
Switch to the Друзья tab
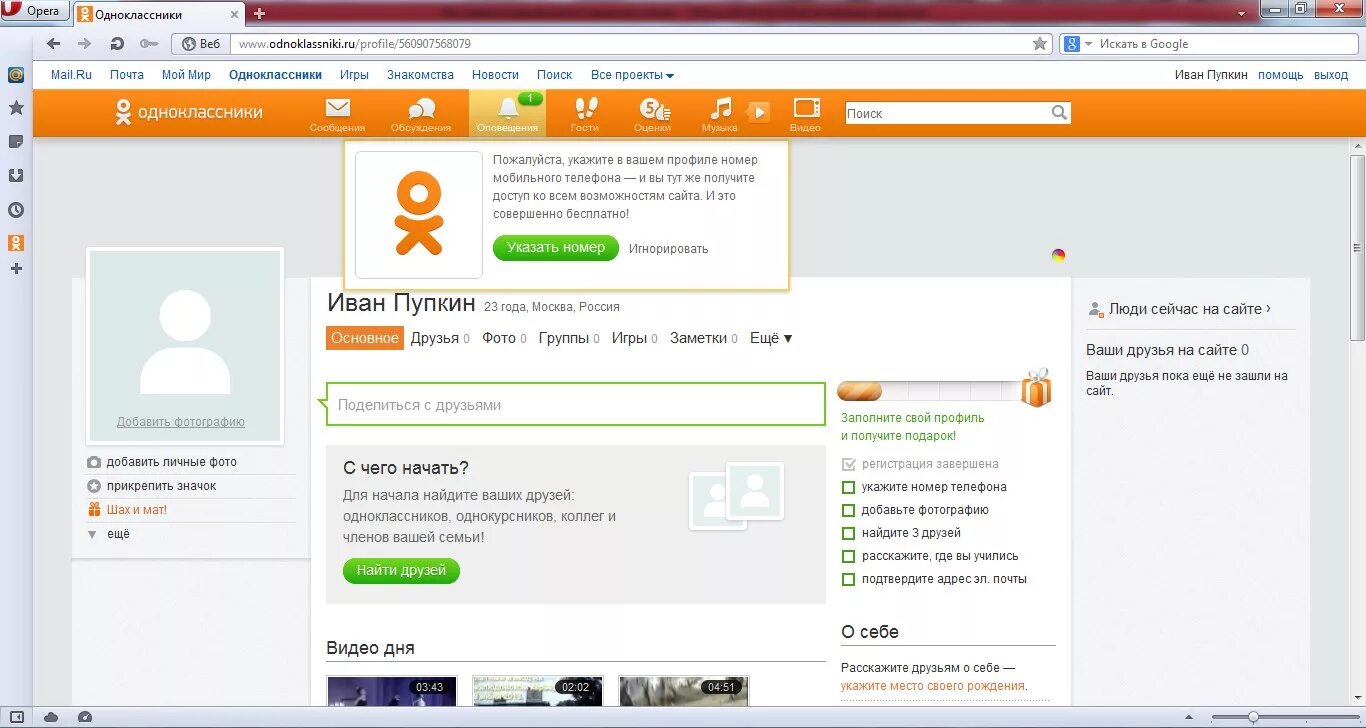(x=440, y=338)
